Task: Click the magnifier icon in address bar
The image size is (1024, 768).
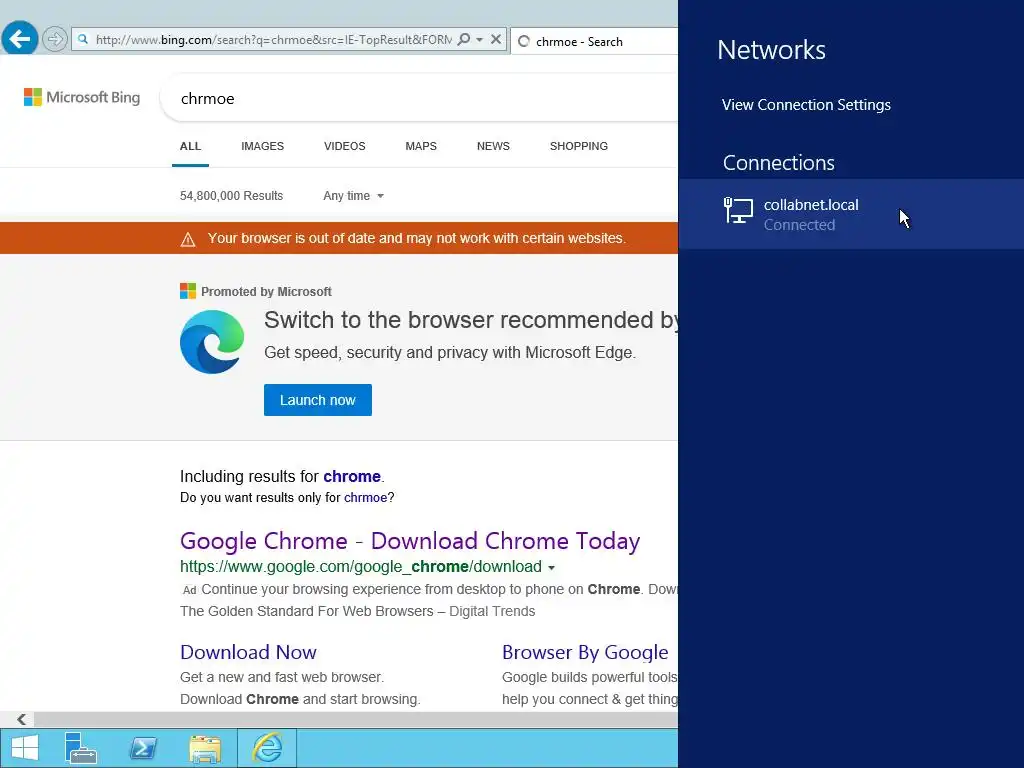Action: (x=464, y=39)
